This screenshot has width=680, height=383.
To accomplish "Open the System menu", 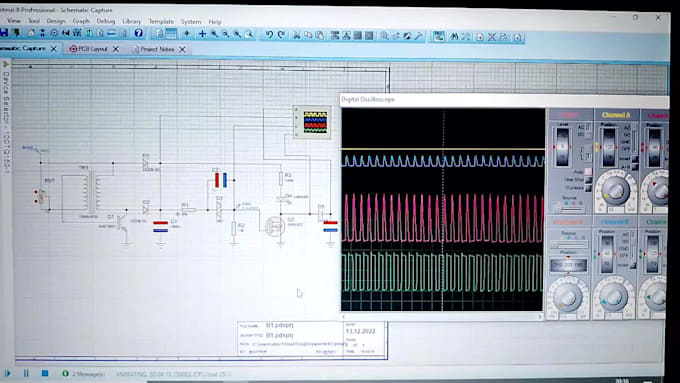I will [191, 22].
